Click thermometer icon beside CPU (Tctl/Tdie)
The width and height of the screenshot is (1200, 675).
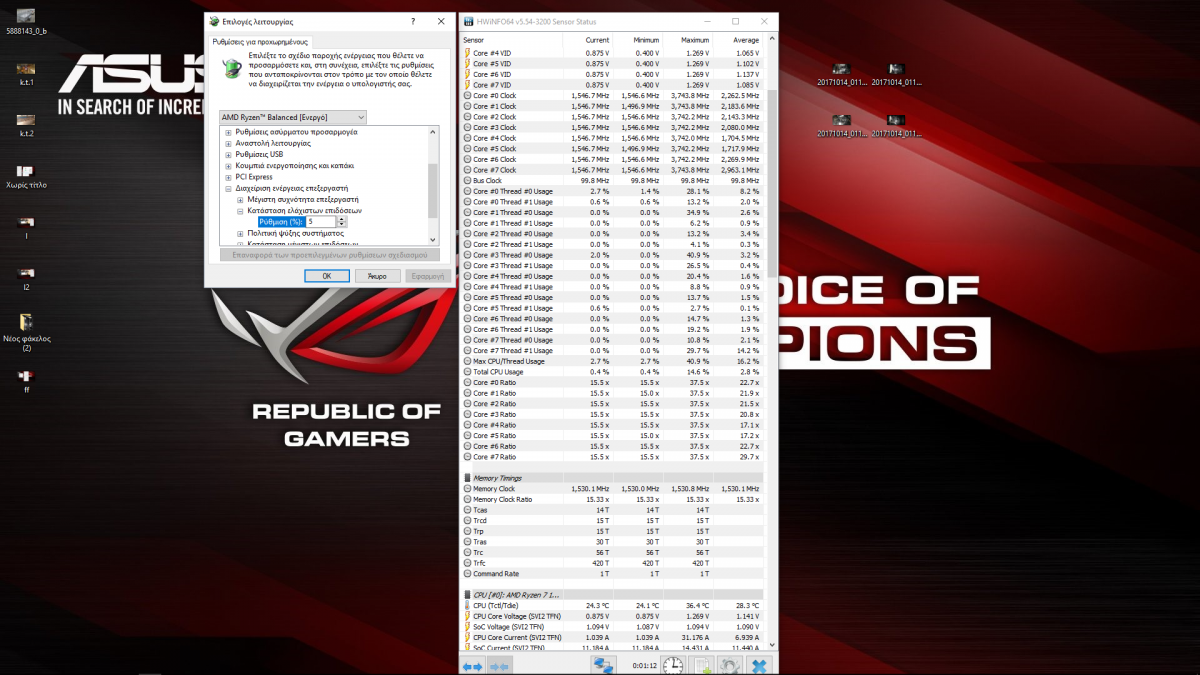click(467, 605)
